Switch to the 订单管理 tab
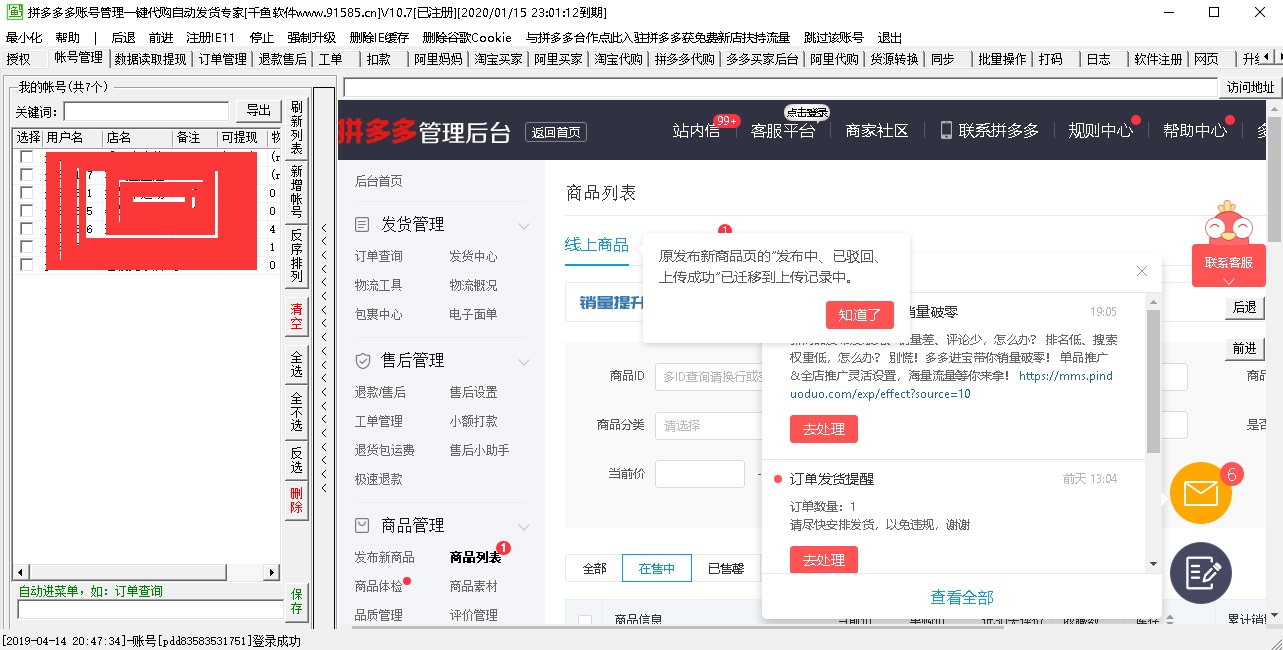Screen dimensions: 1283x650 click(222, 59)
